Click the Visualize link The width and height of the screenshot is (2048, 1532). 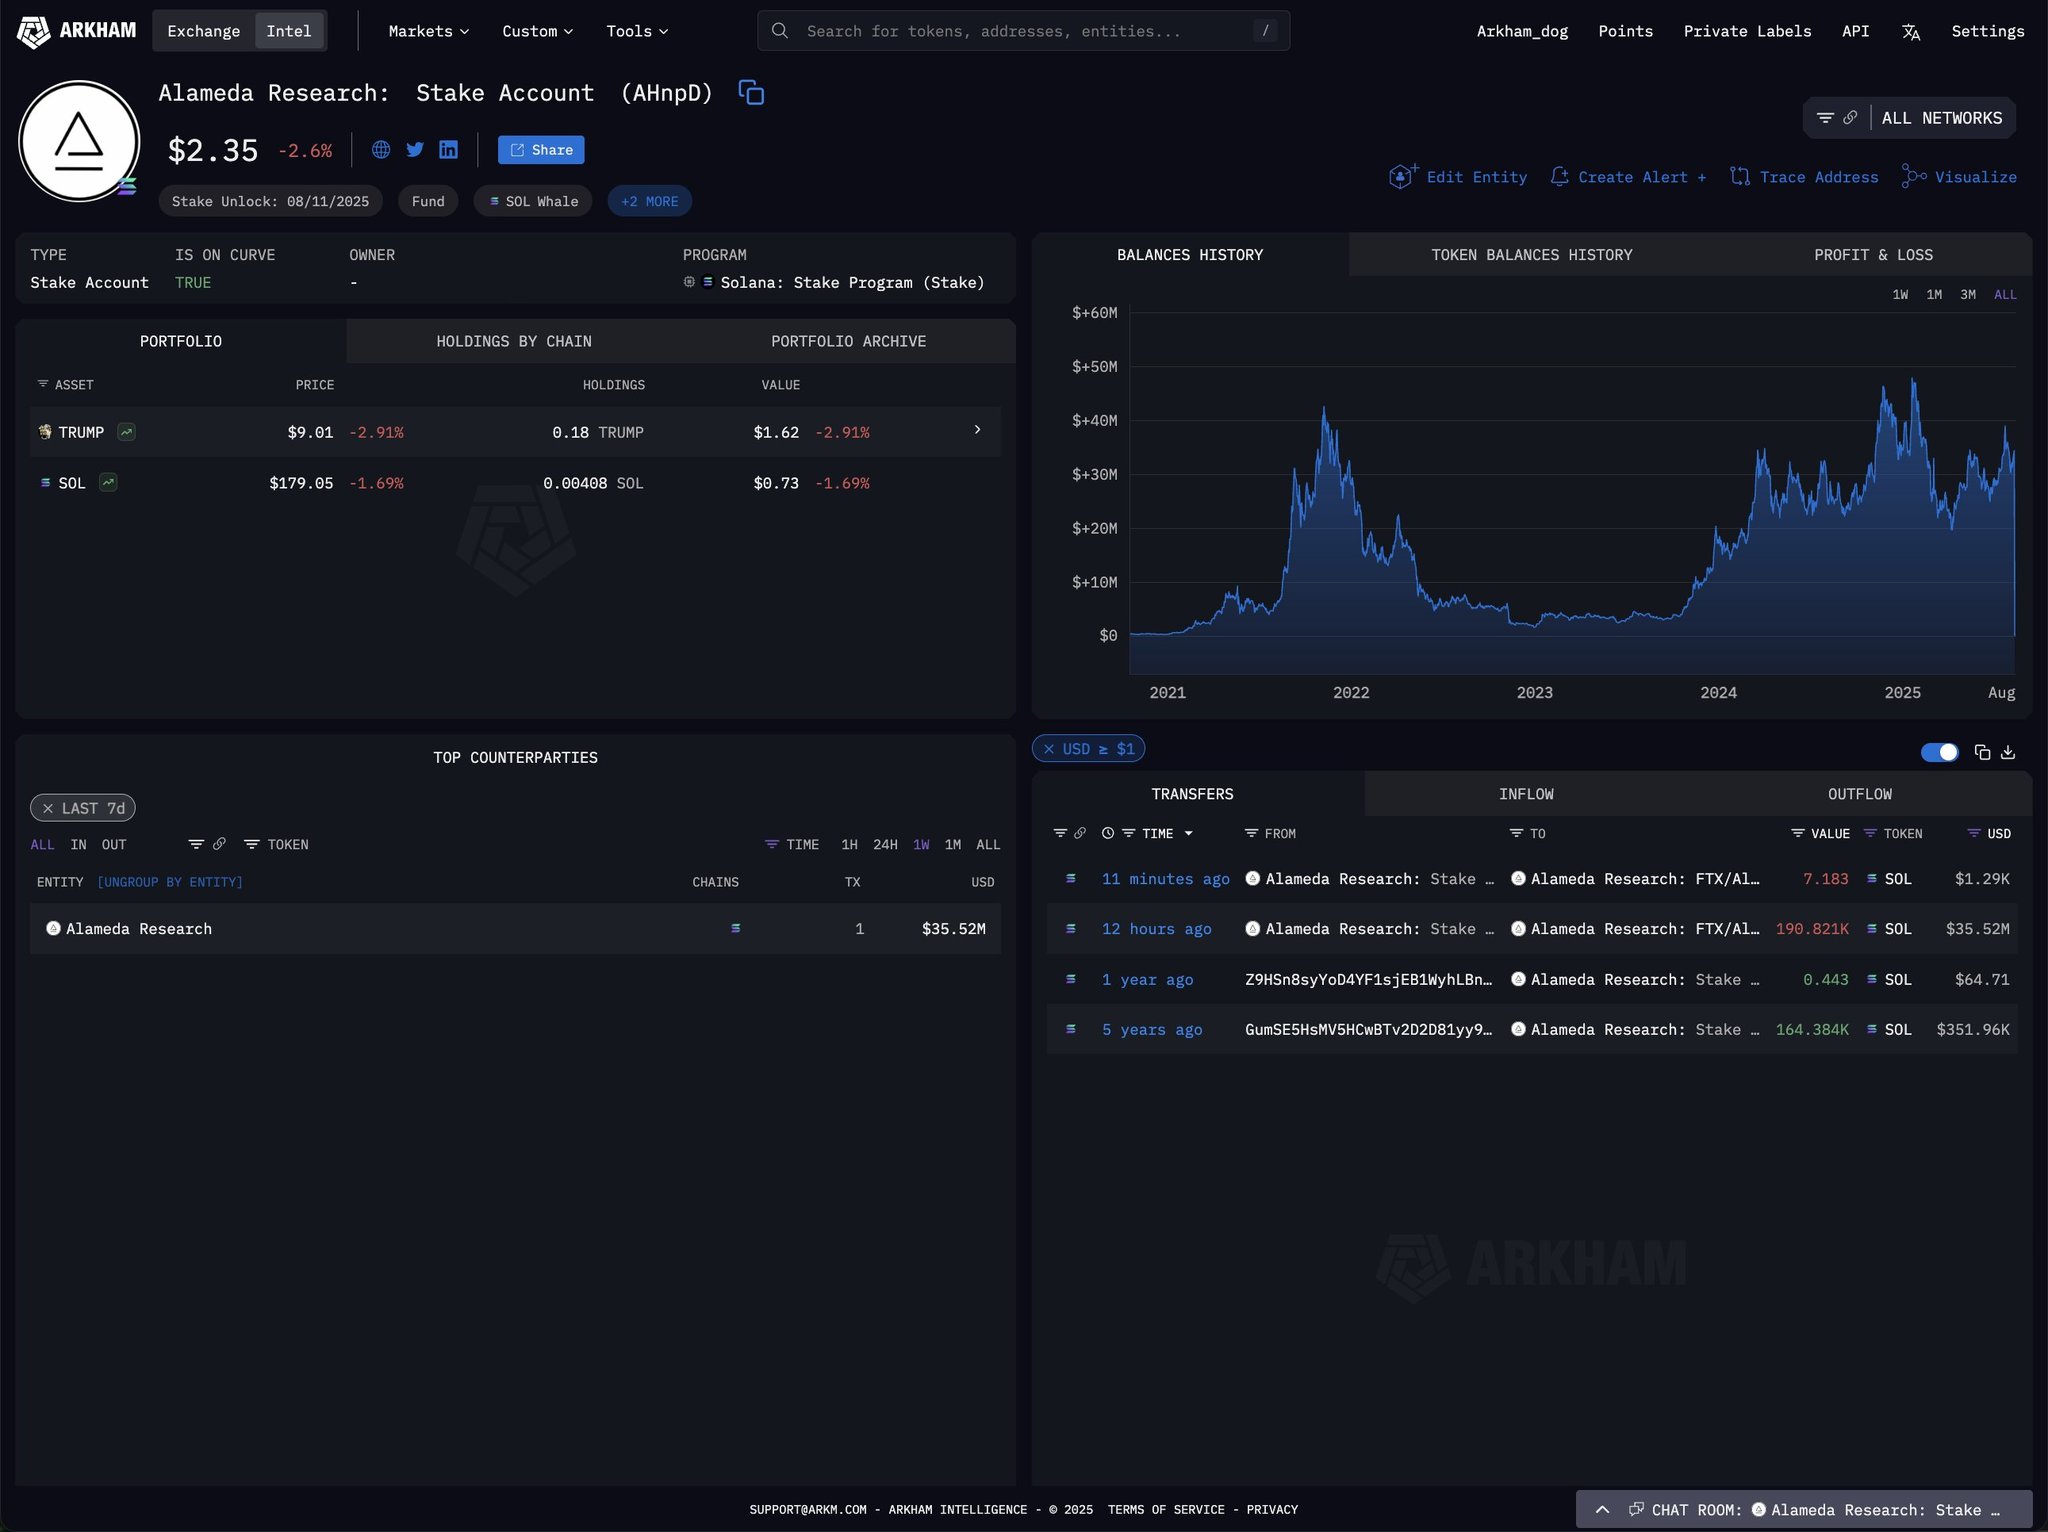1959,177
